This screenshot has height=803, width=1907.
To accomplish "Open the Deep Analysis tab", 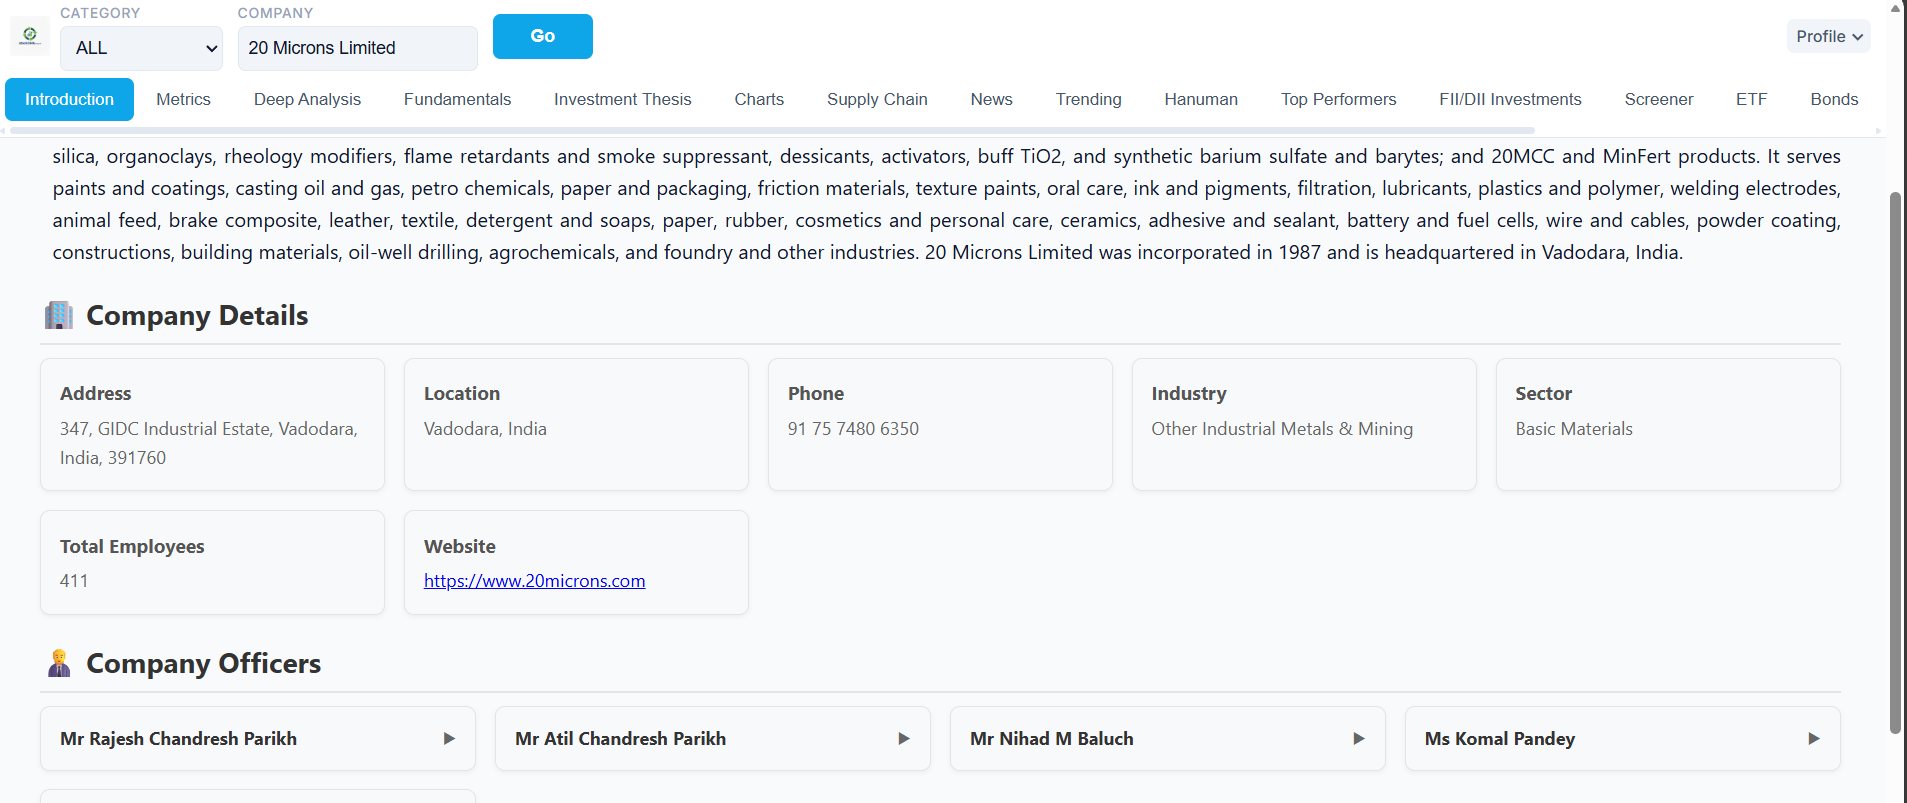I will click(307, 99).
